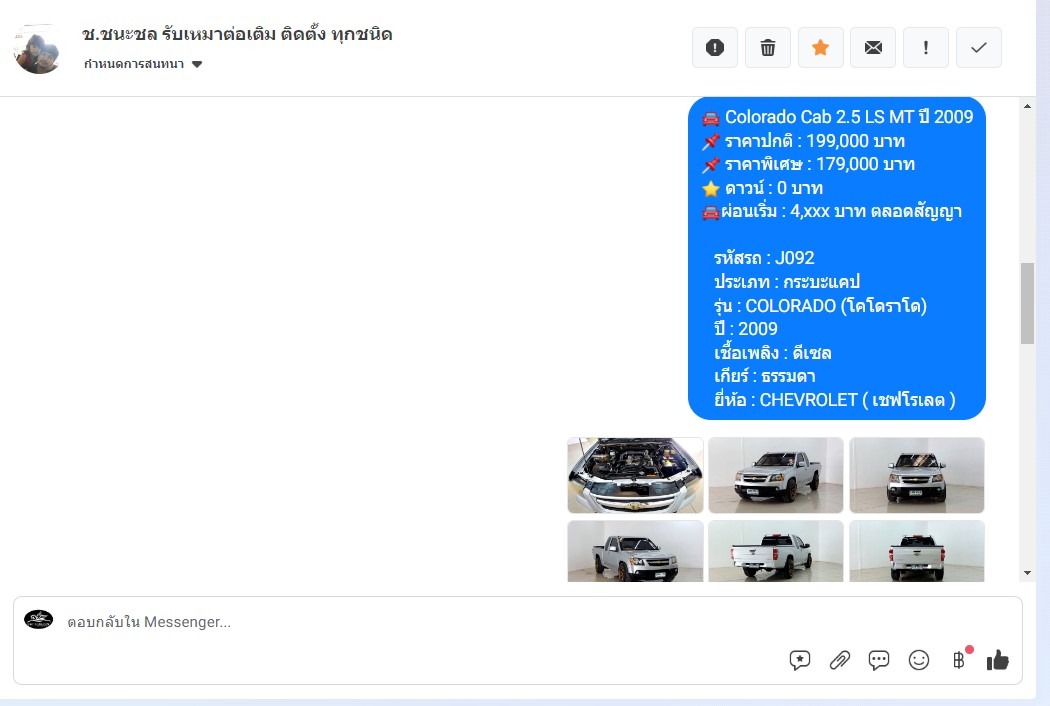Toggle the orange star follow-up icon

[x=820, y=48]
